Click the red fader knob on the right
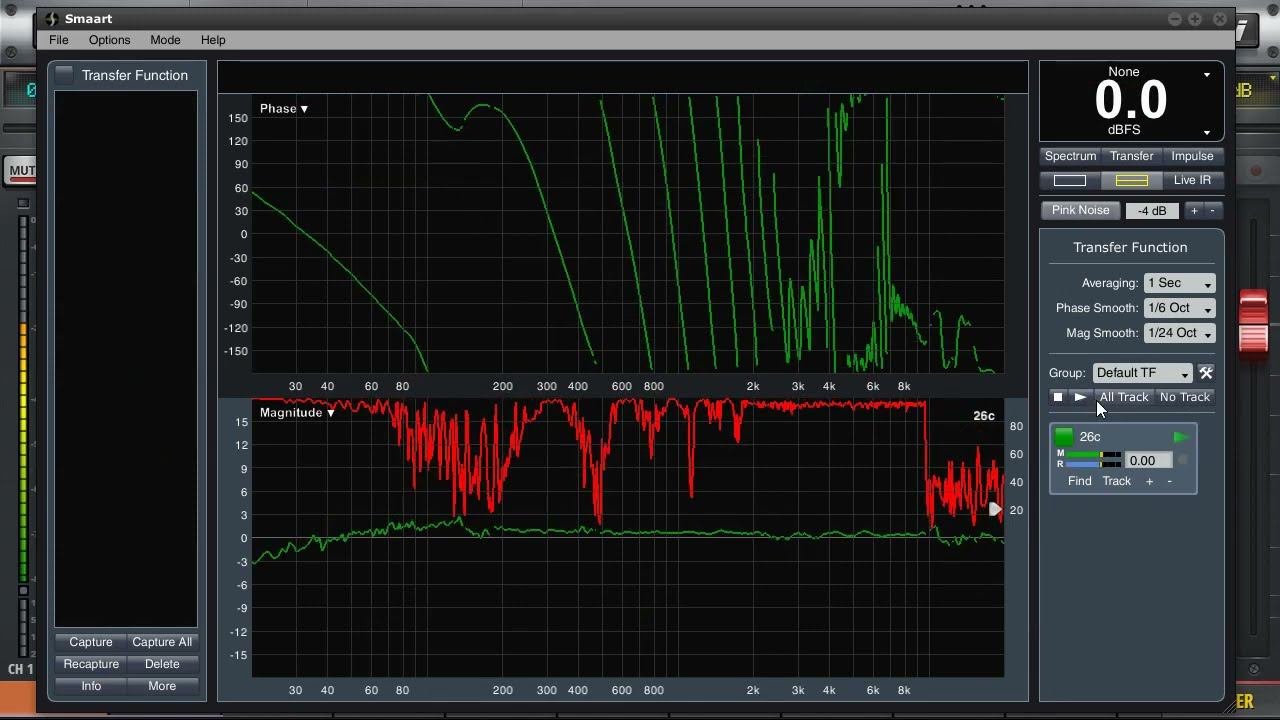The image size is (1280, 720). [1253, 322]
